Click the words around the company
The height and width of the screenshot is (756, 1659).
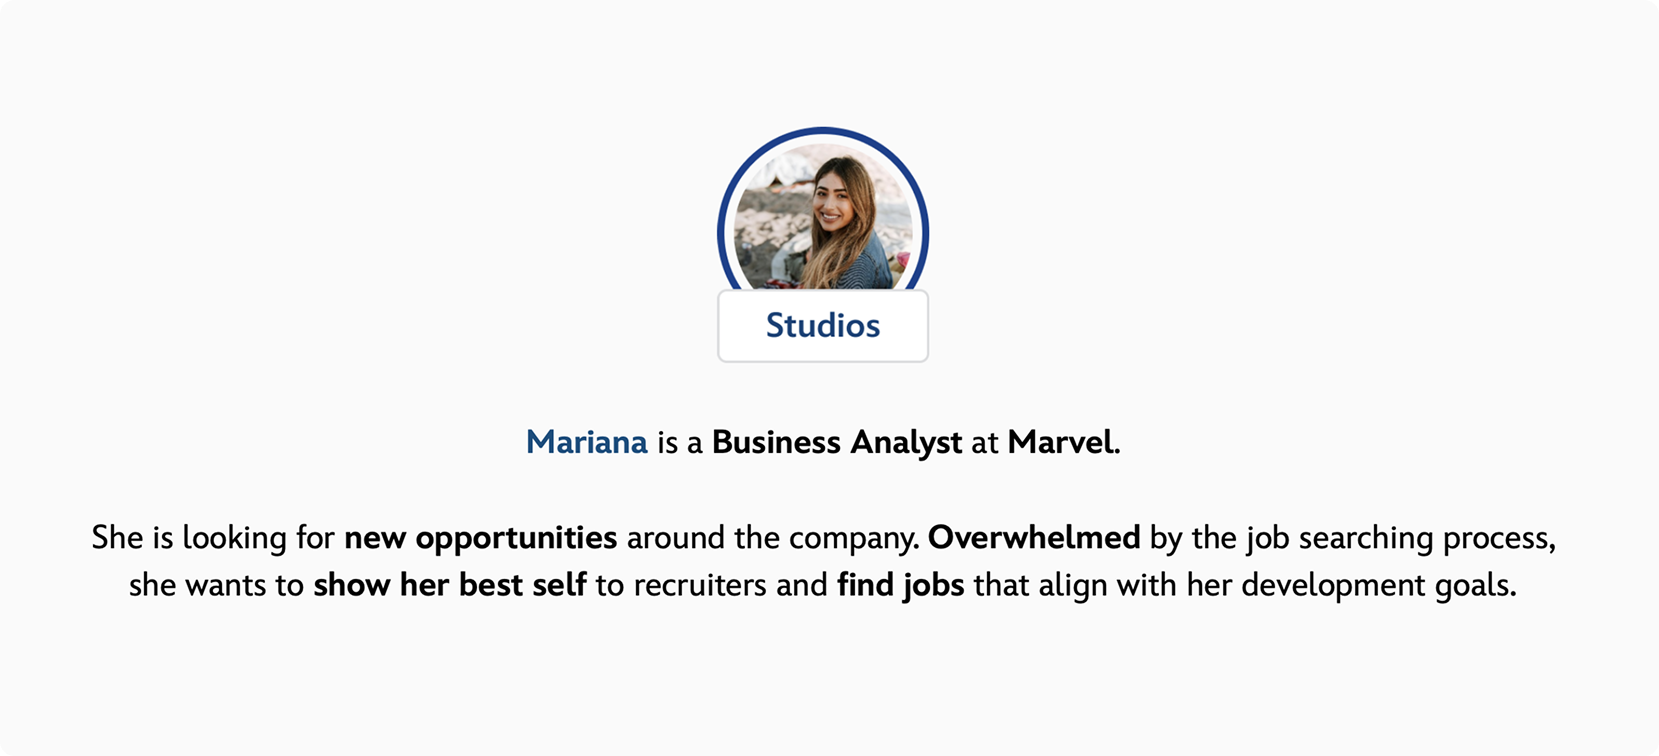(772, 538)
